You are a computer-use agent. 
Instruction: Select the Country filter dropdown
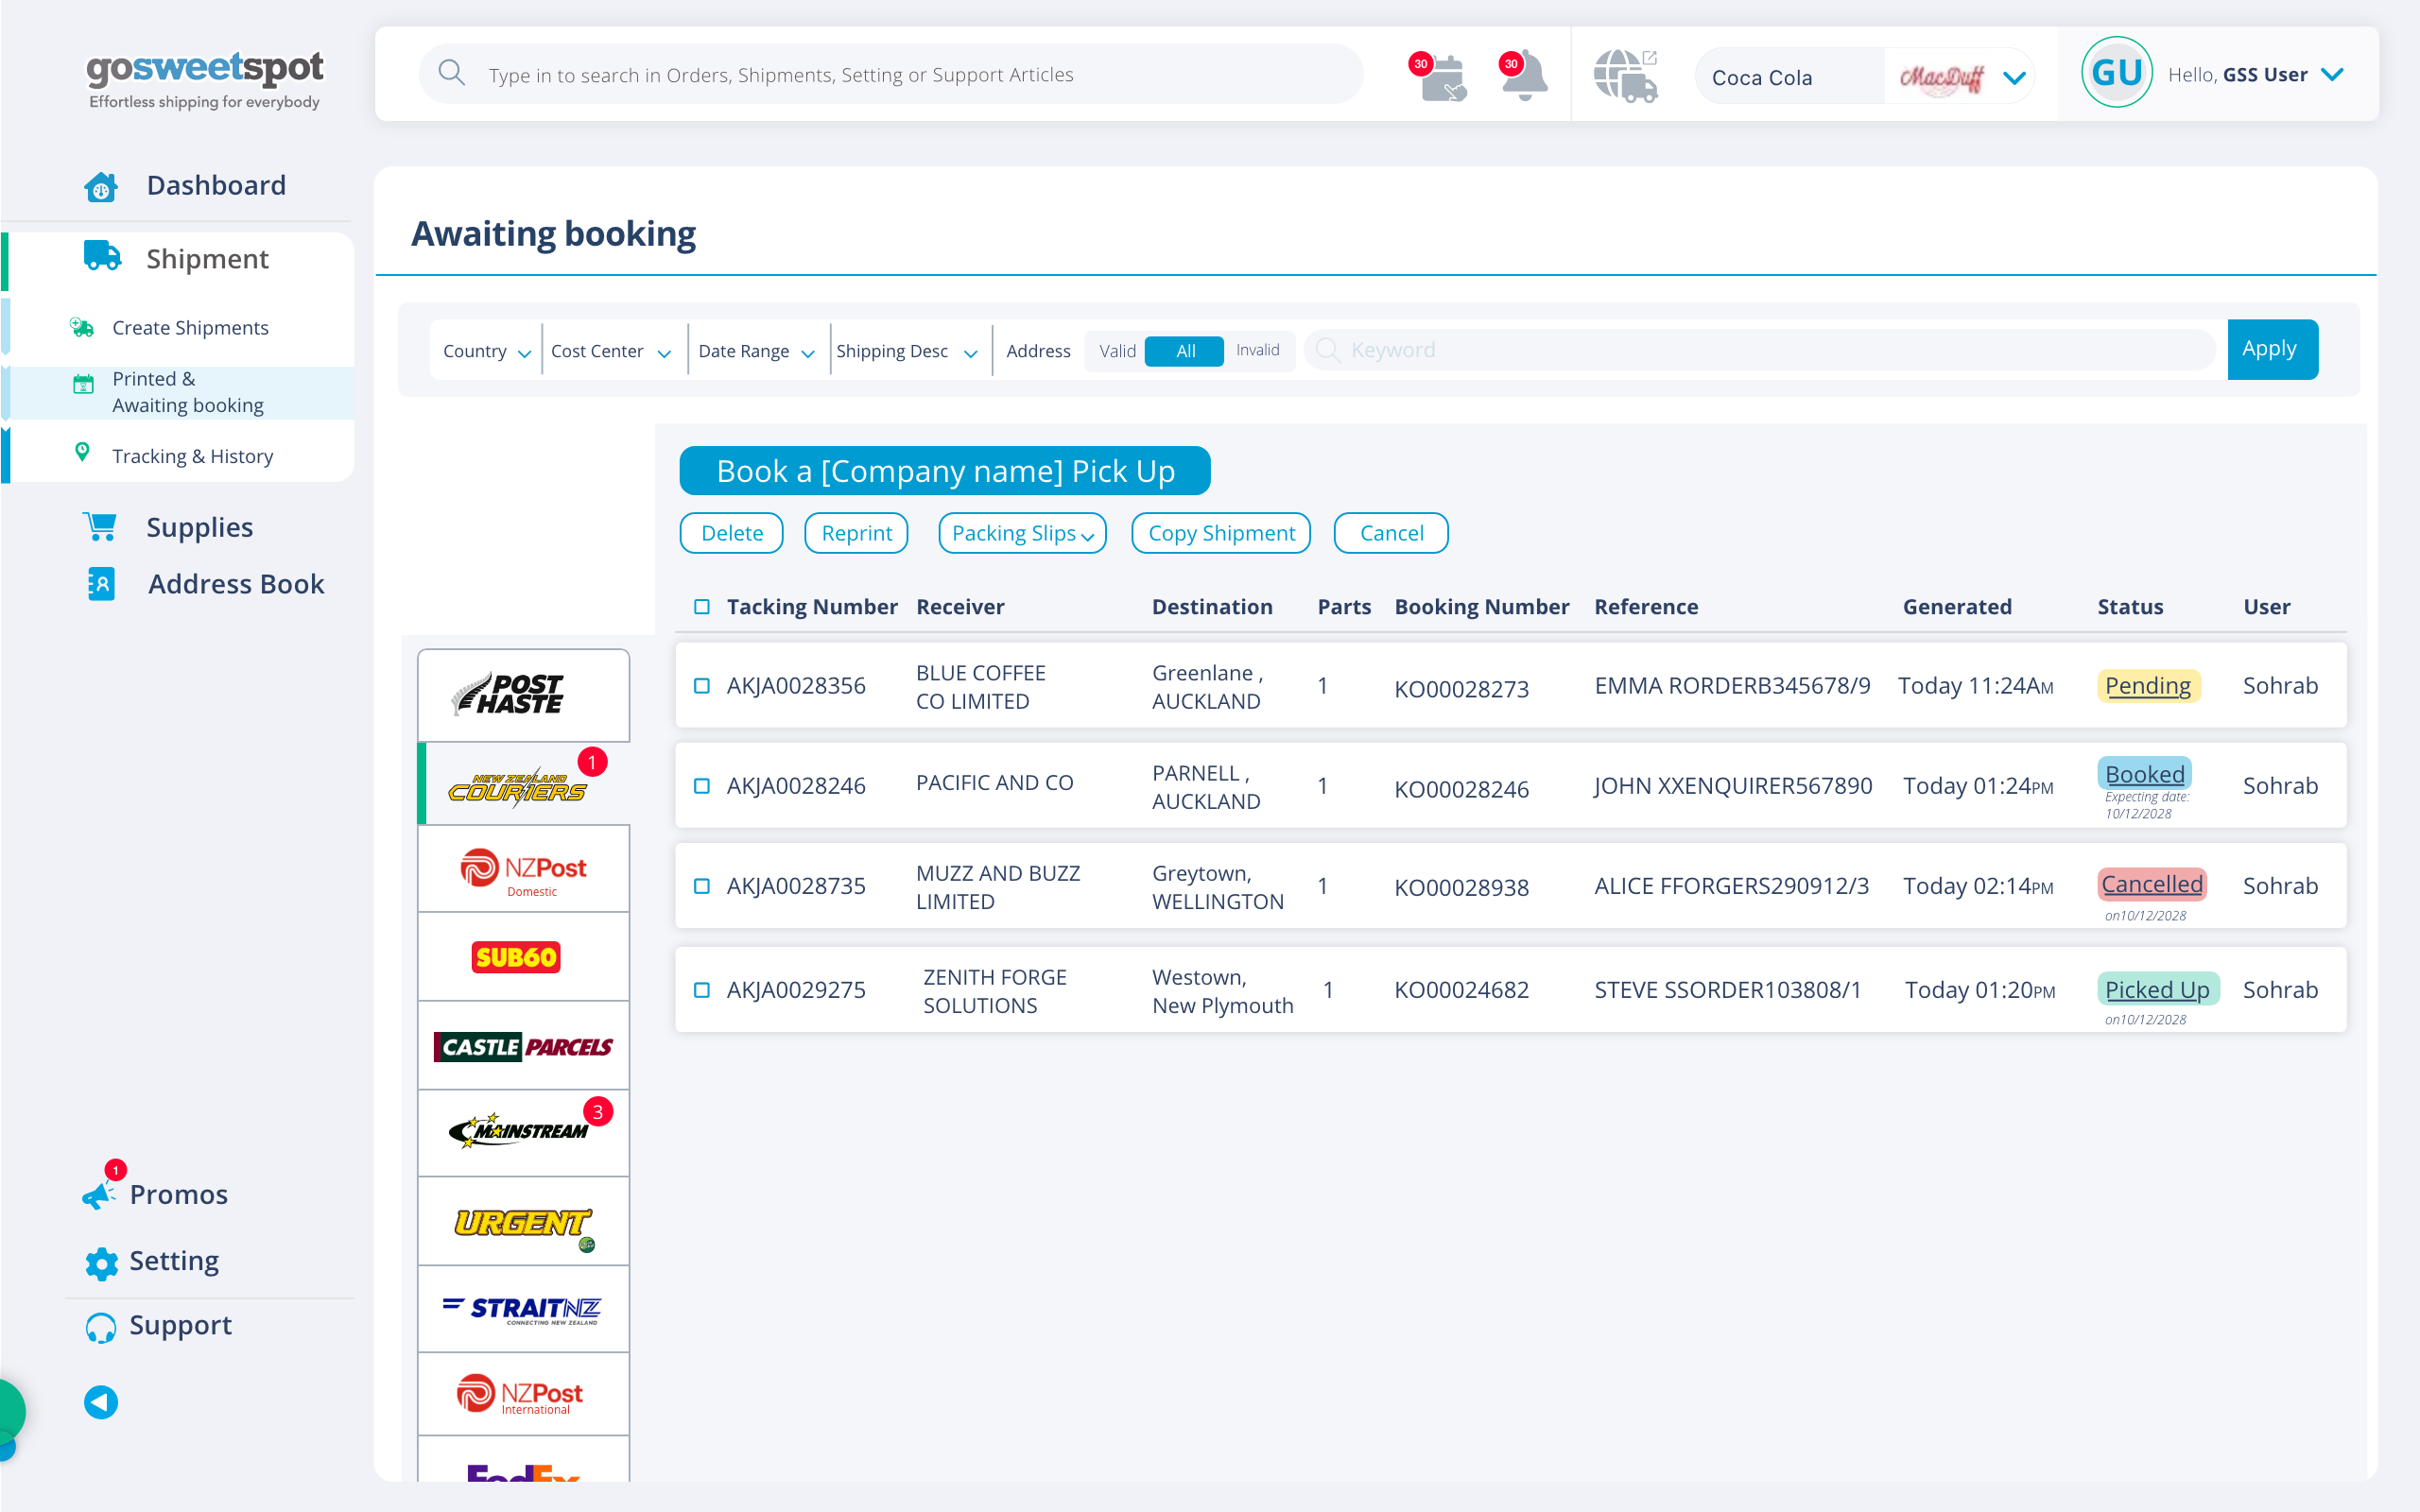point(486,349)
